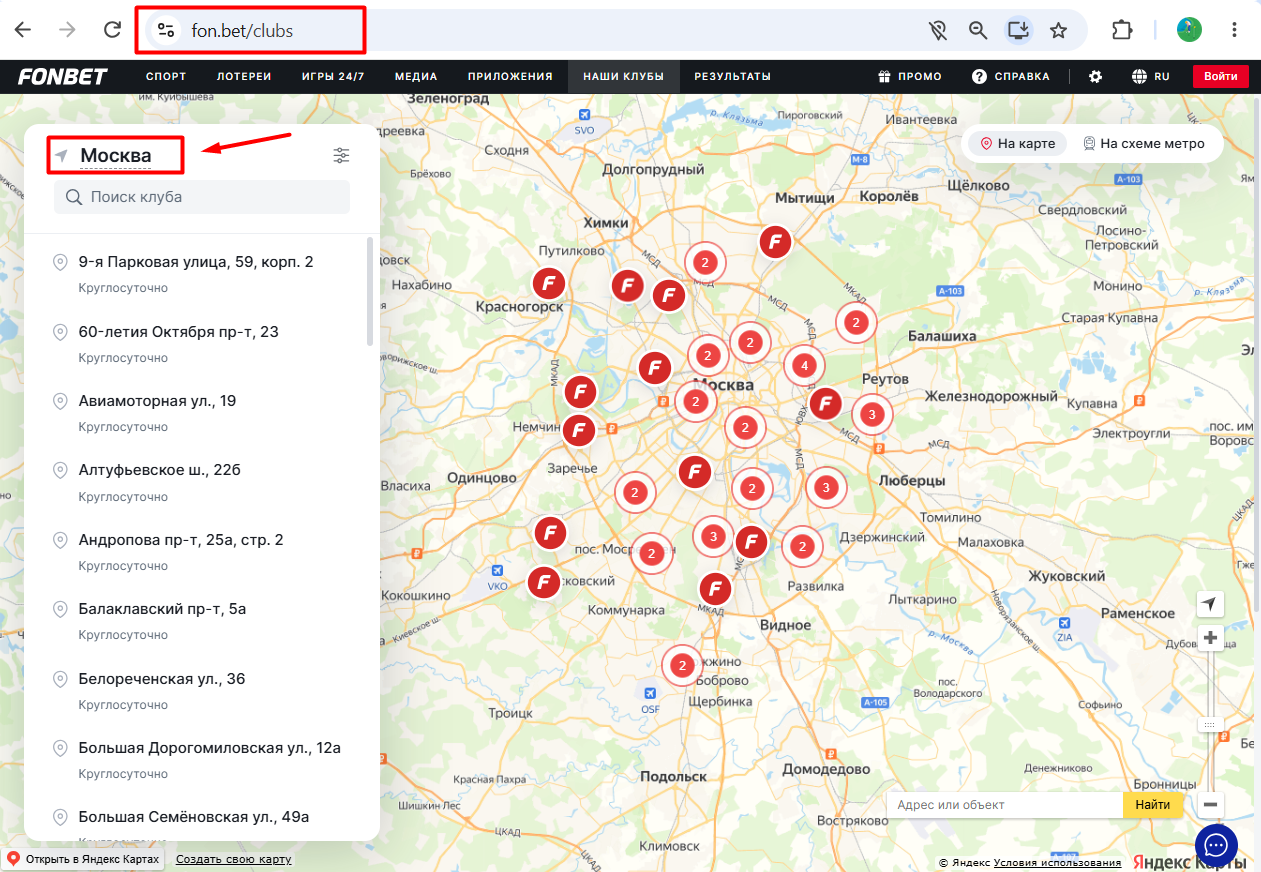Switch to На карте view
Viewport: 1261px width, 872px height.
pyautogui.click(x=1017, y=144)
